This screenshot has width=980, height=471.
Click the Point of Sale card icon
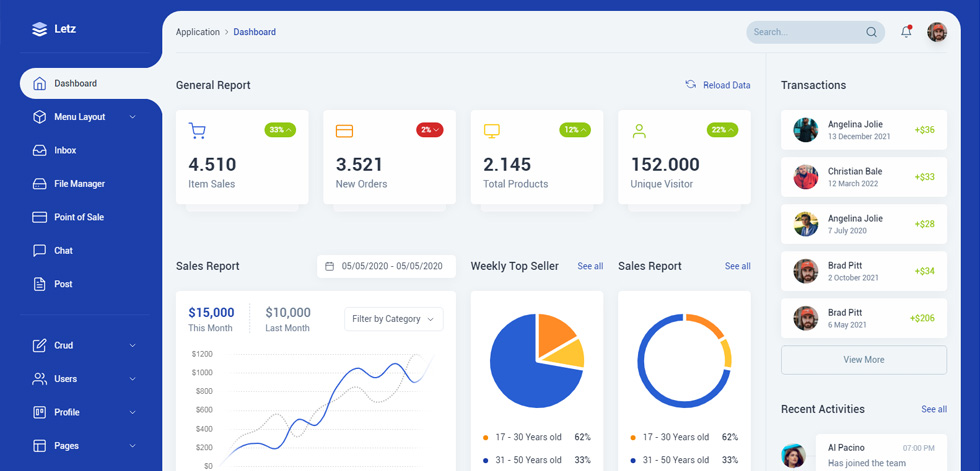pyautogui.click(x=39, y=217)
